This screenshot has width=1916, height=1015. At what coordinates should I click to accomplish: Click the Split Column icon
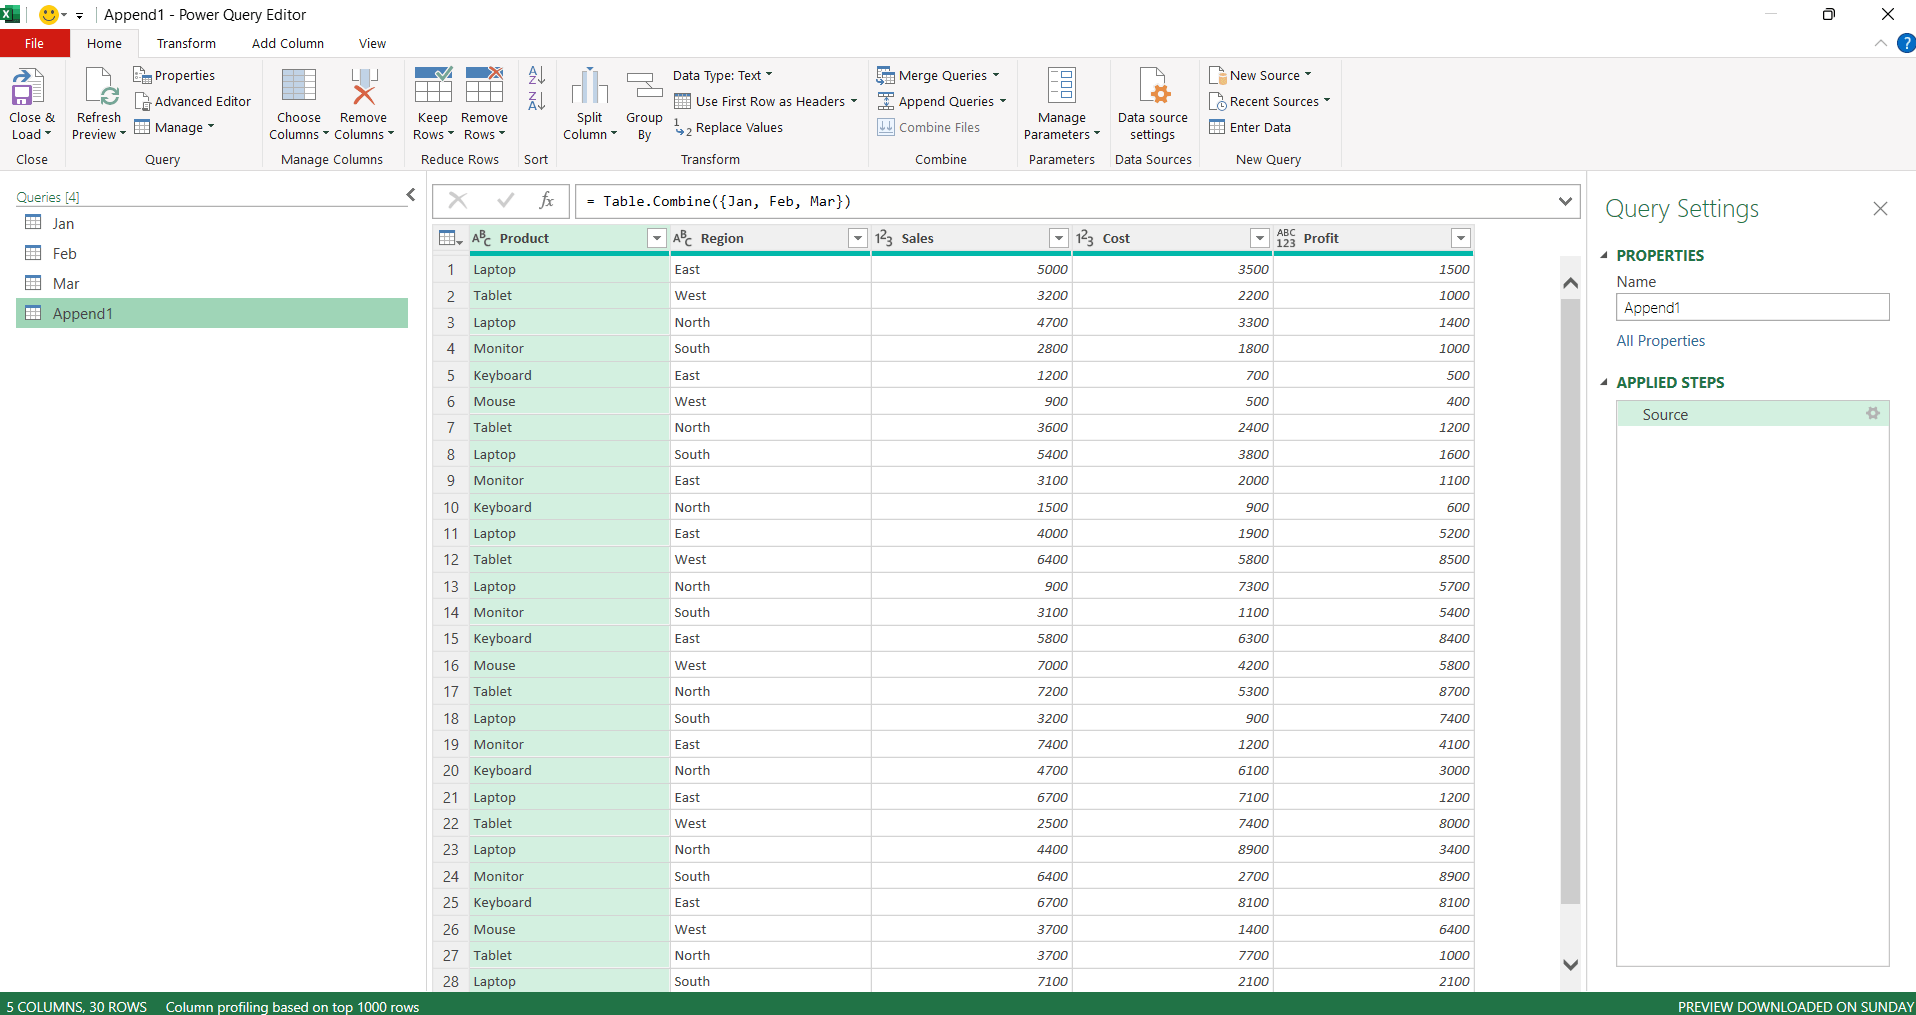click(x=590, y=86)
